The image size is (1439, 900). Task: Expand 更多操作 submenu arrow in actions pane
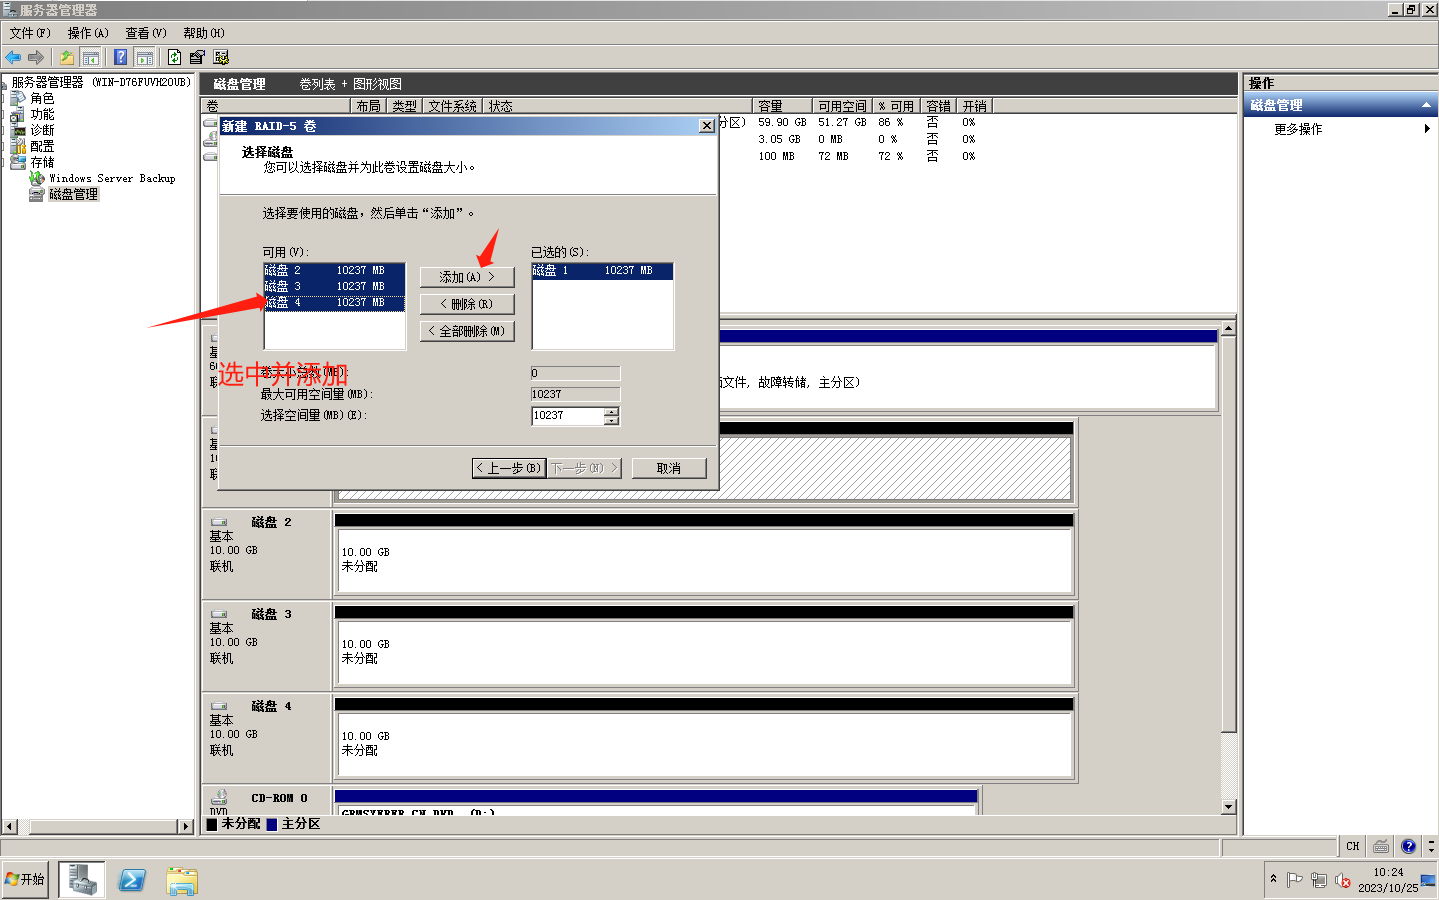coord(1427,129)
